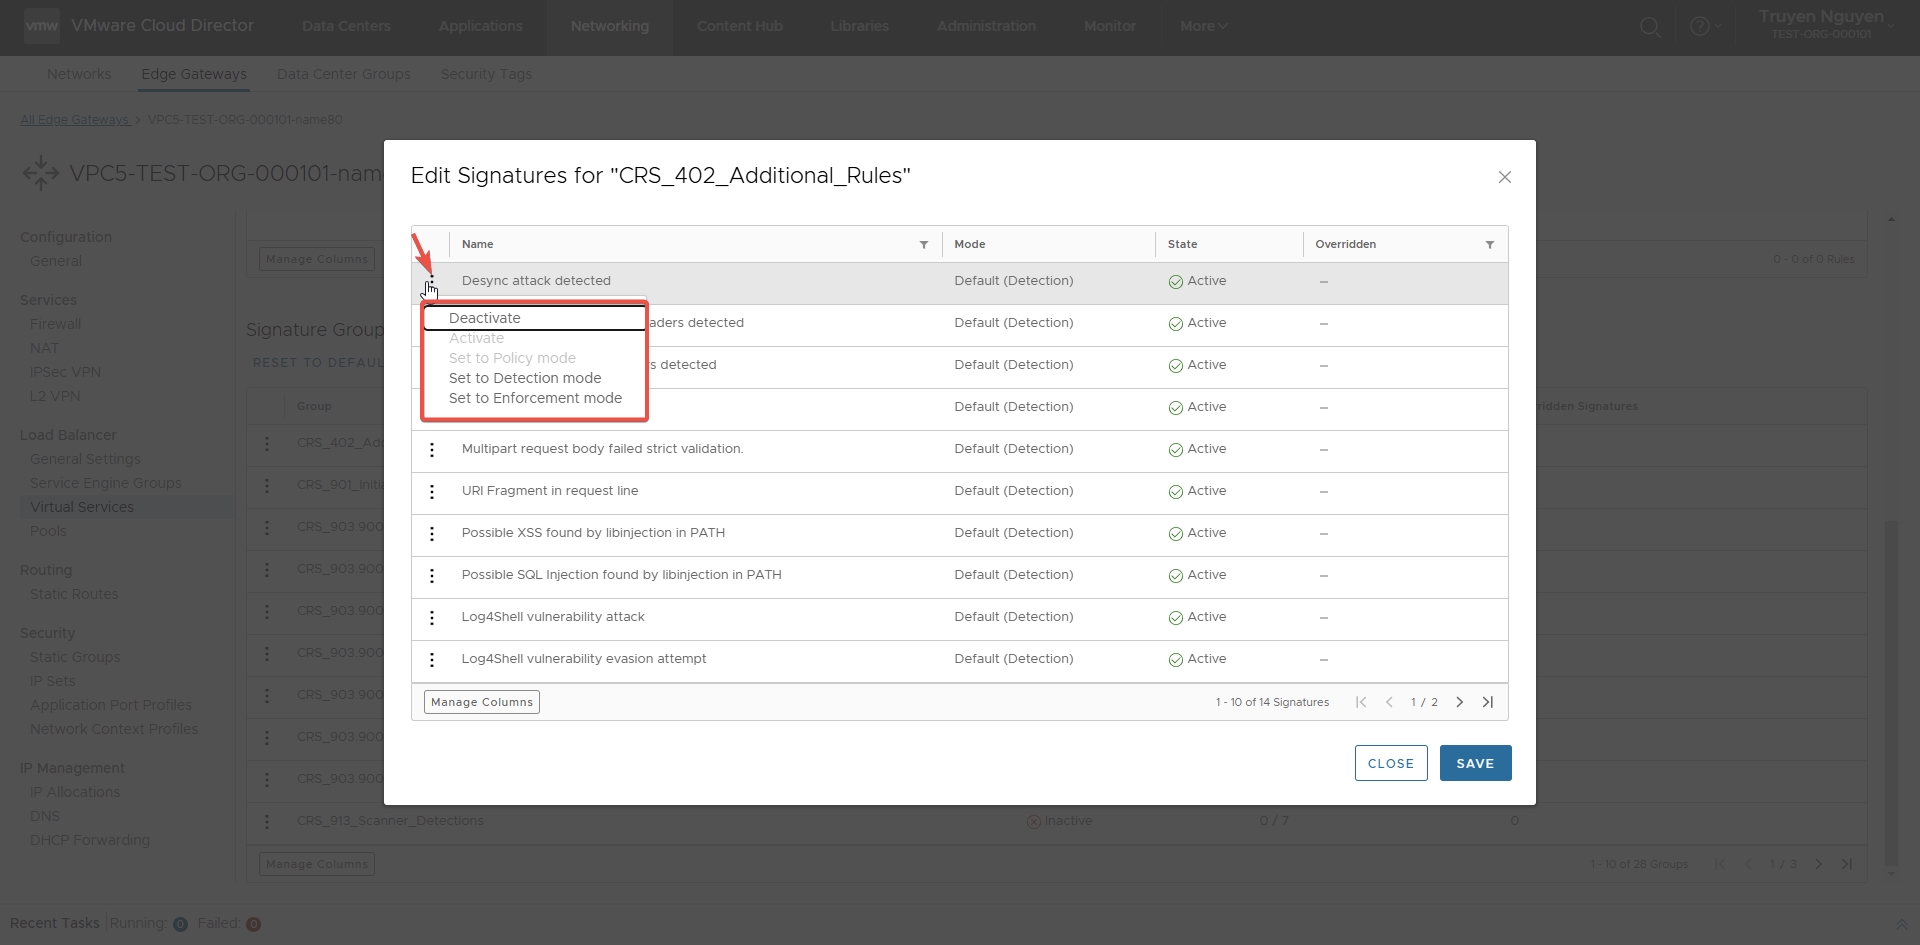
Task: Open actions menu for Log4Shell vulnerability attack
Action: point(432,618)
